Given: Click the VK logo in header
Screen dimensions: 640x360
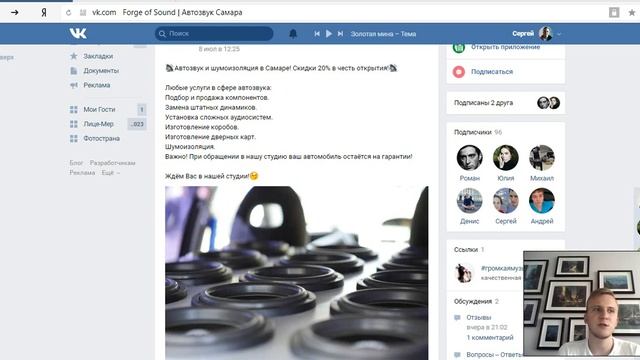Looking at the screenshot, I should 78,33.
